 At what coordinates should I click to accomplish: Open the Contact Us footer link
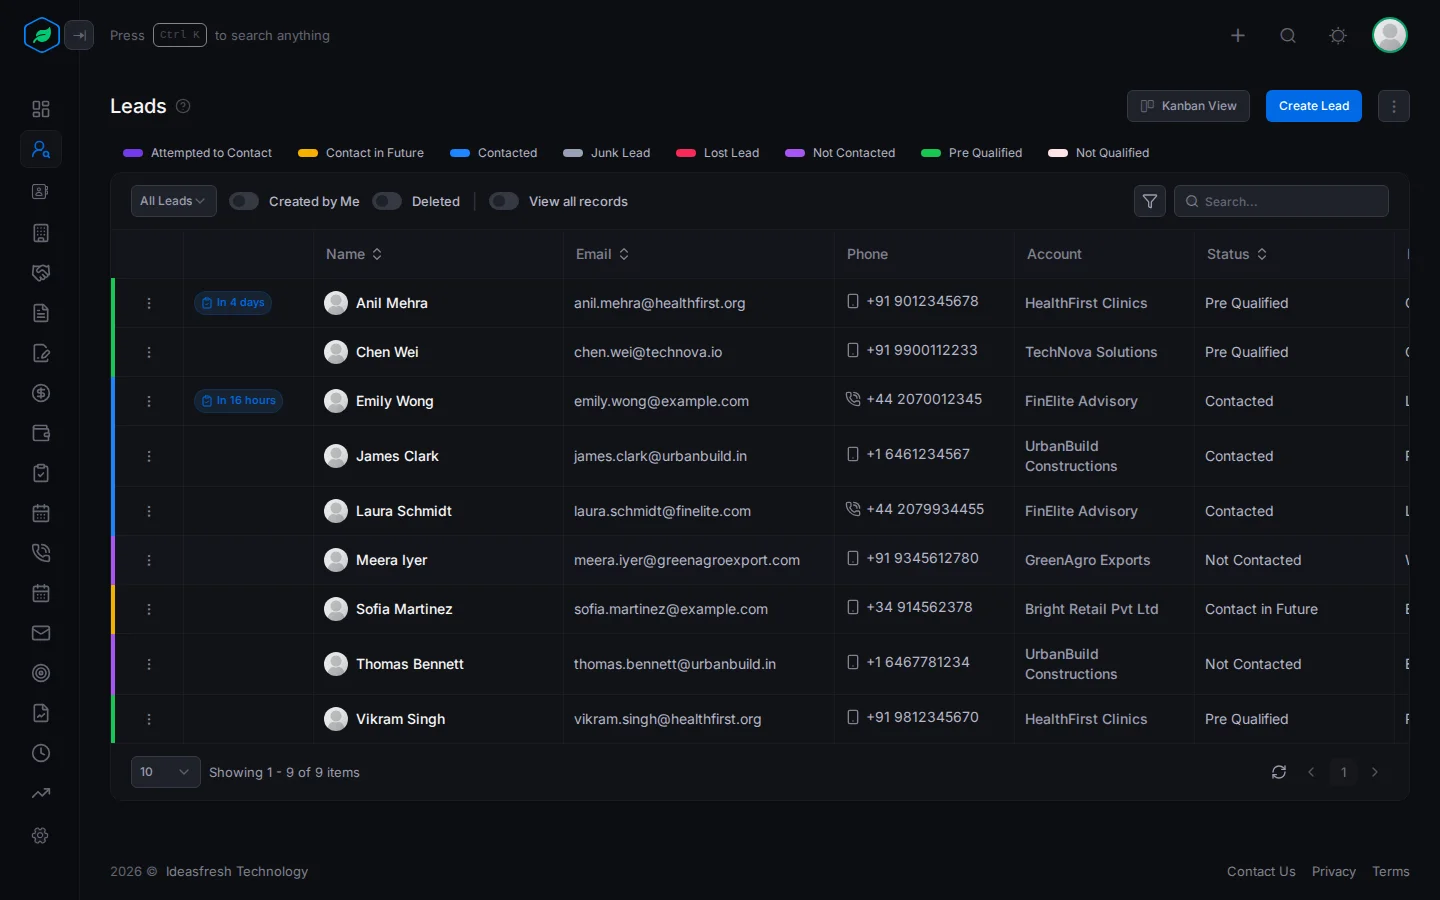(x=1261, y=871)
